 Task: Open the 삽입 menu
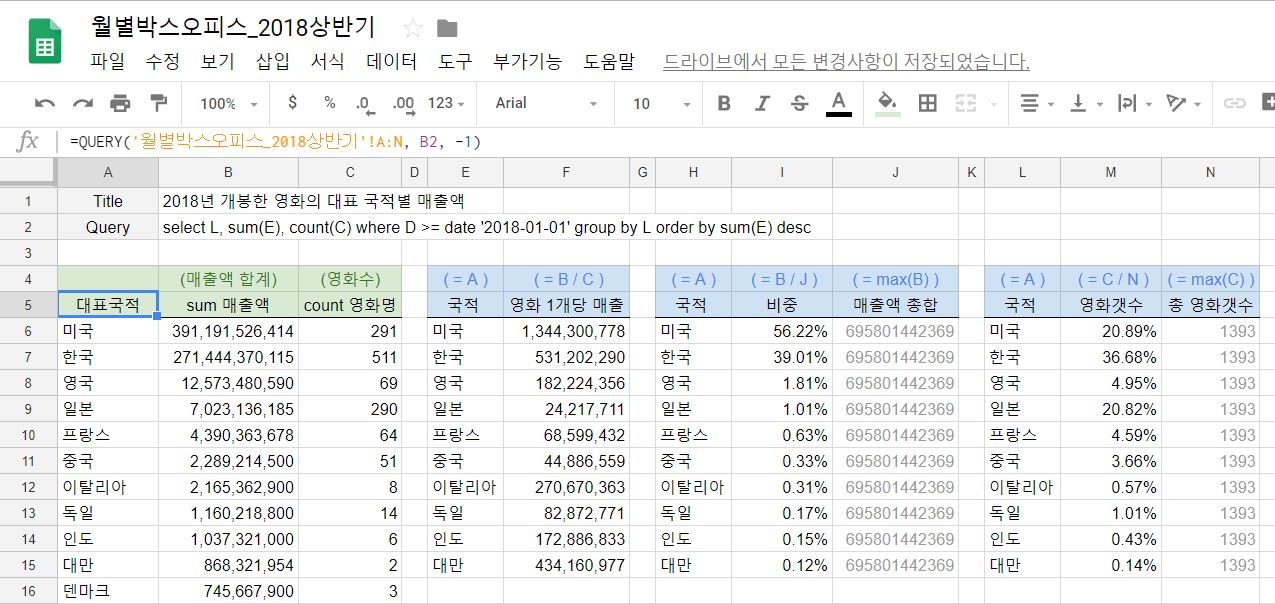[272, 62]
